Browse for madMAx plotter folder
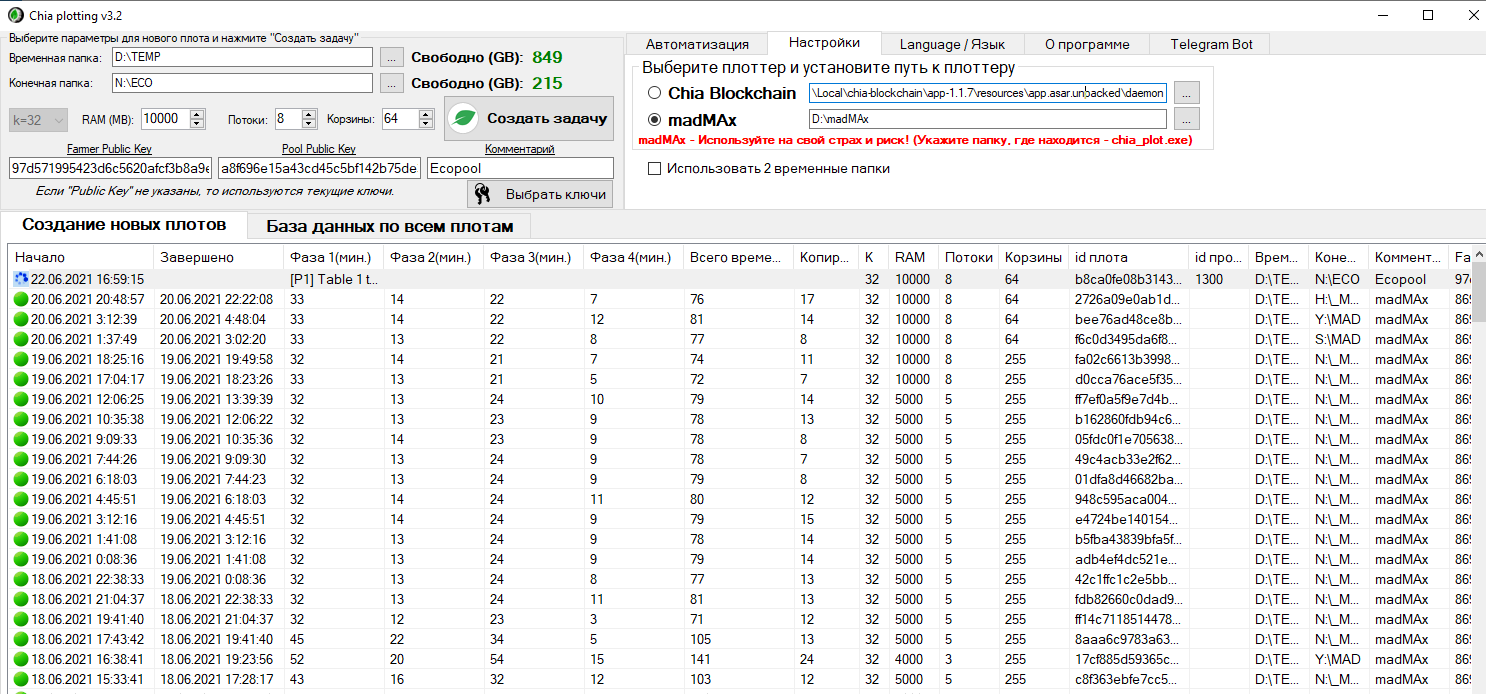This screenshot has width=1486, height=694. [x=1185, y=119]
